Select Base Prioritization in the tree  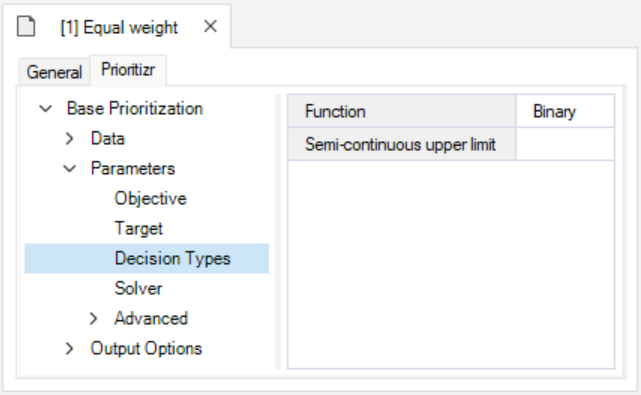click(135, 109)
